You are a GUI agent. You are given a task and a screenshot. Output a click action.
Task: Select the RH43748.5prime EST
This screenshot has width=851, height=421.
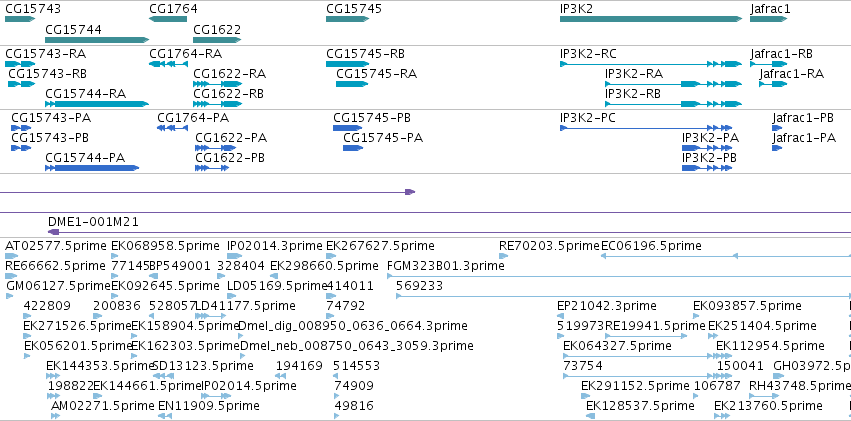click(x=764, y=396)
